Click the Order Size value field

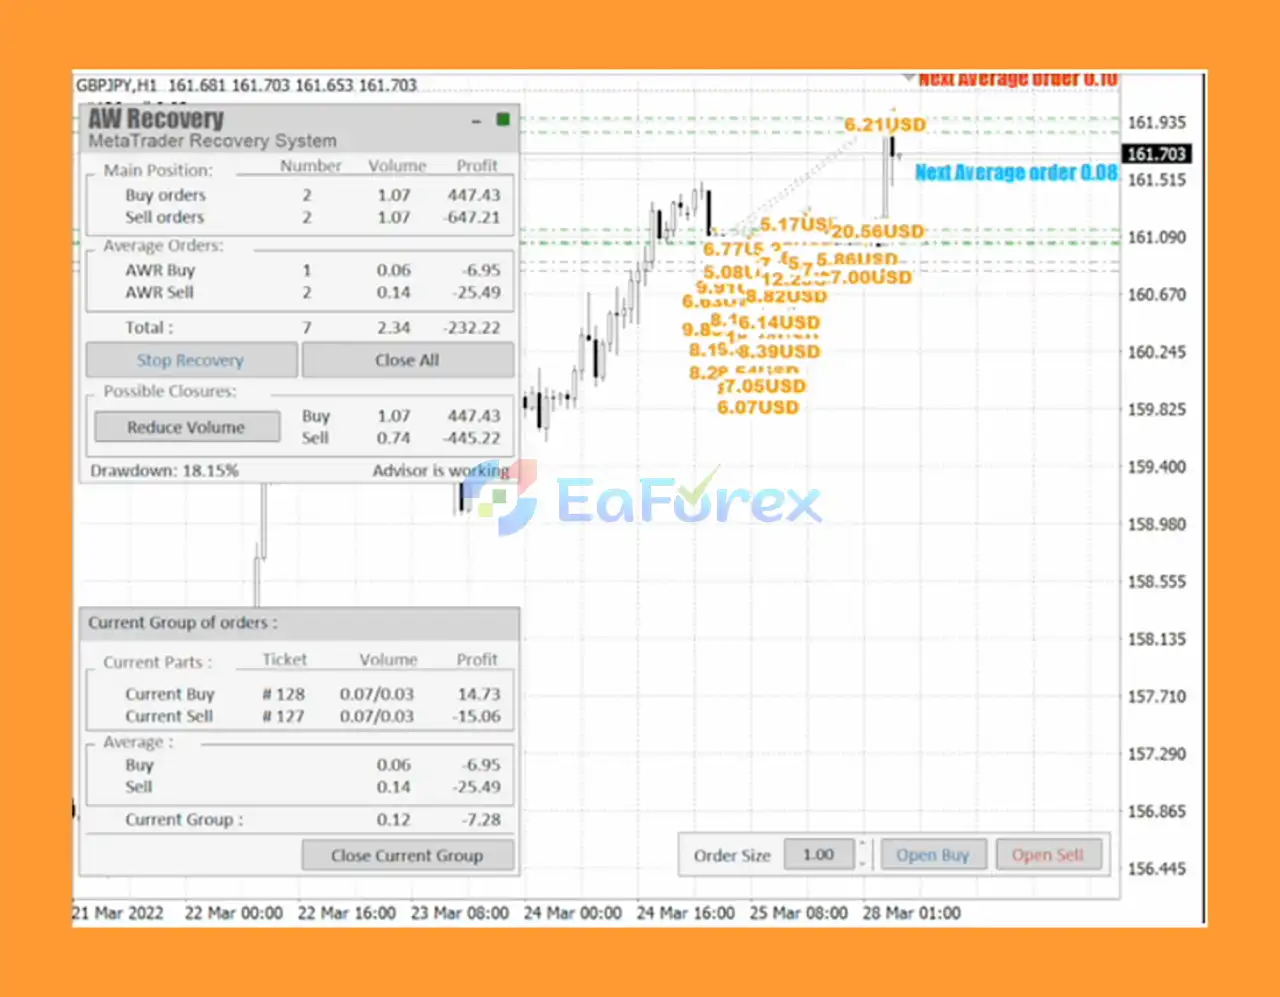tap(818, 855)
